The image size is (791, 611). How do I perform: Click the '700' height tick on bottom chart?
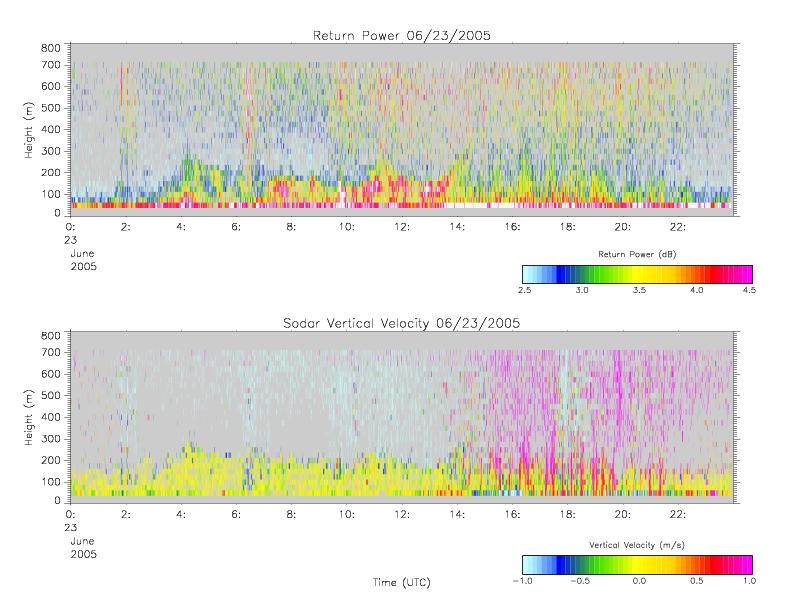point(50,352)
